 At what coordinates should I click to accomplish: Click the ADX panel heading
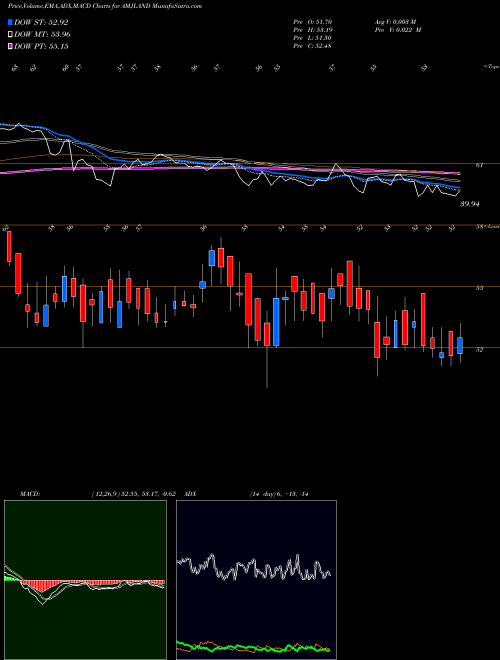tap(190, 494)
